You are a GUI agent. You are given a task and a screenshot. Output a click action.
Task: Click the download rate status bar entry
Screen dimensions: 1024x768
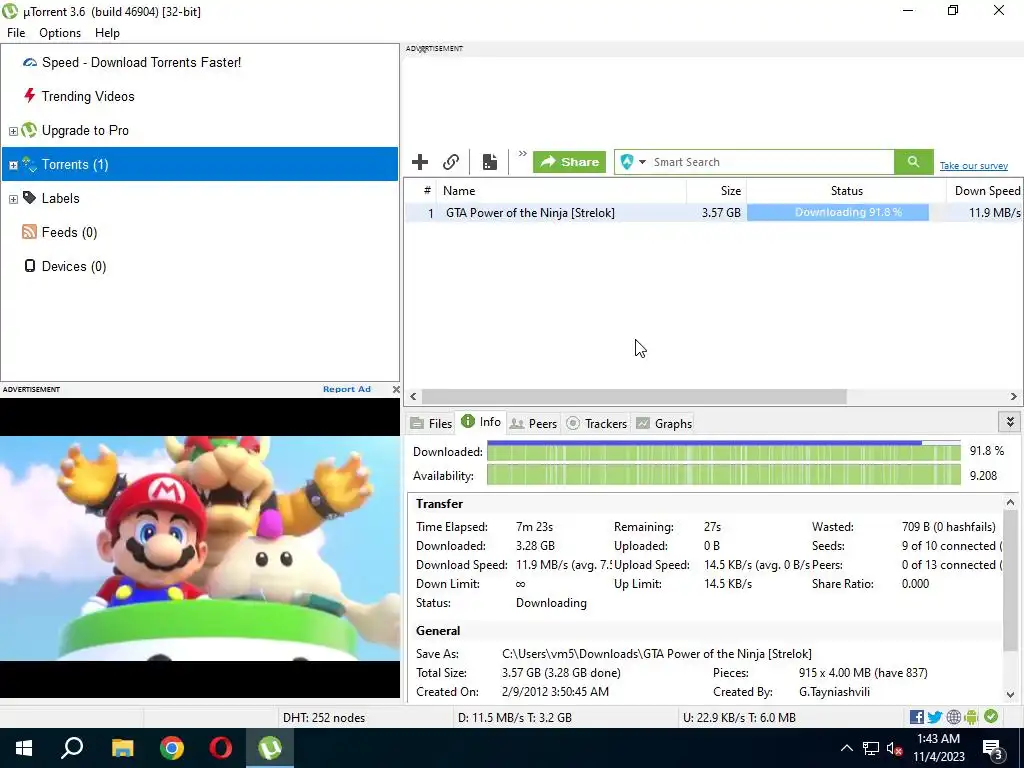[515, 718]
